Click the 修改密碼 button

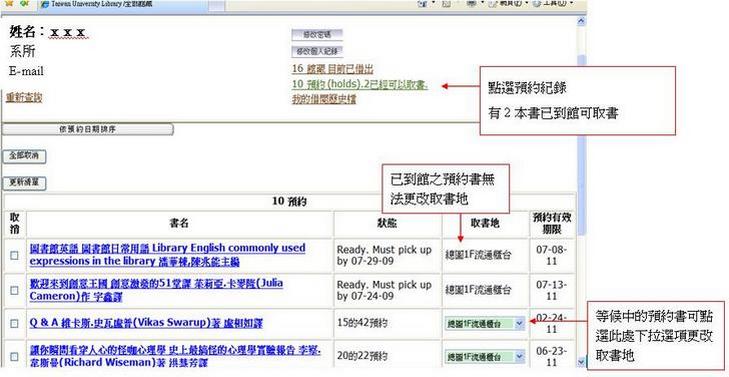[317, 34]
